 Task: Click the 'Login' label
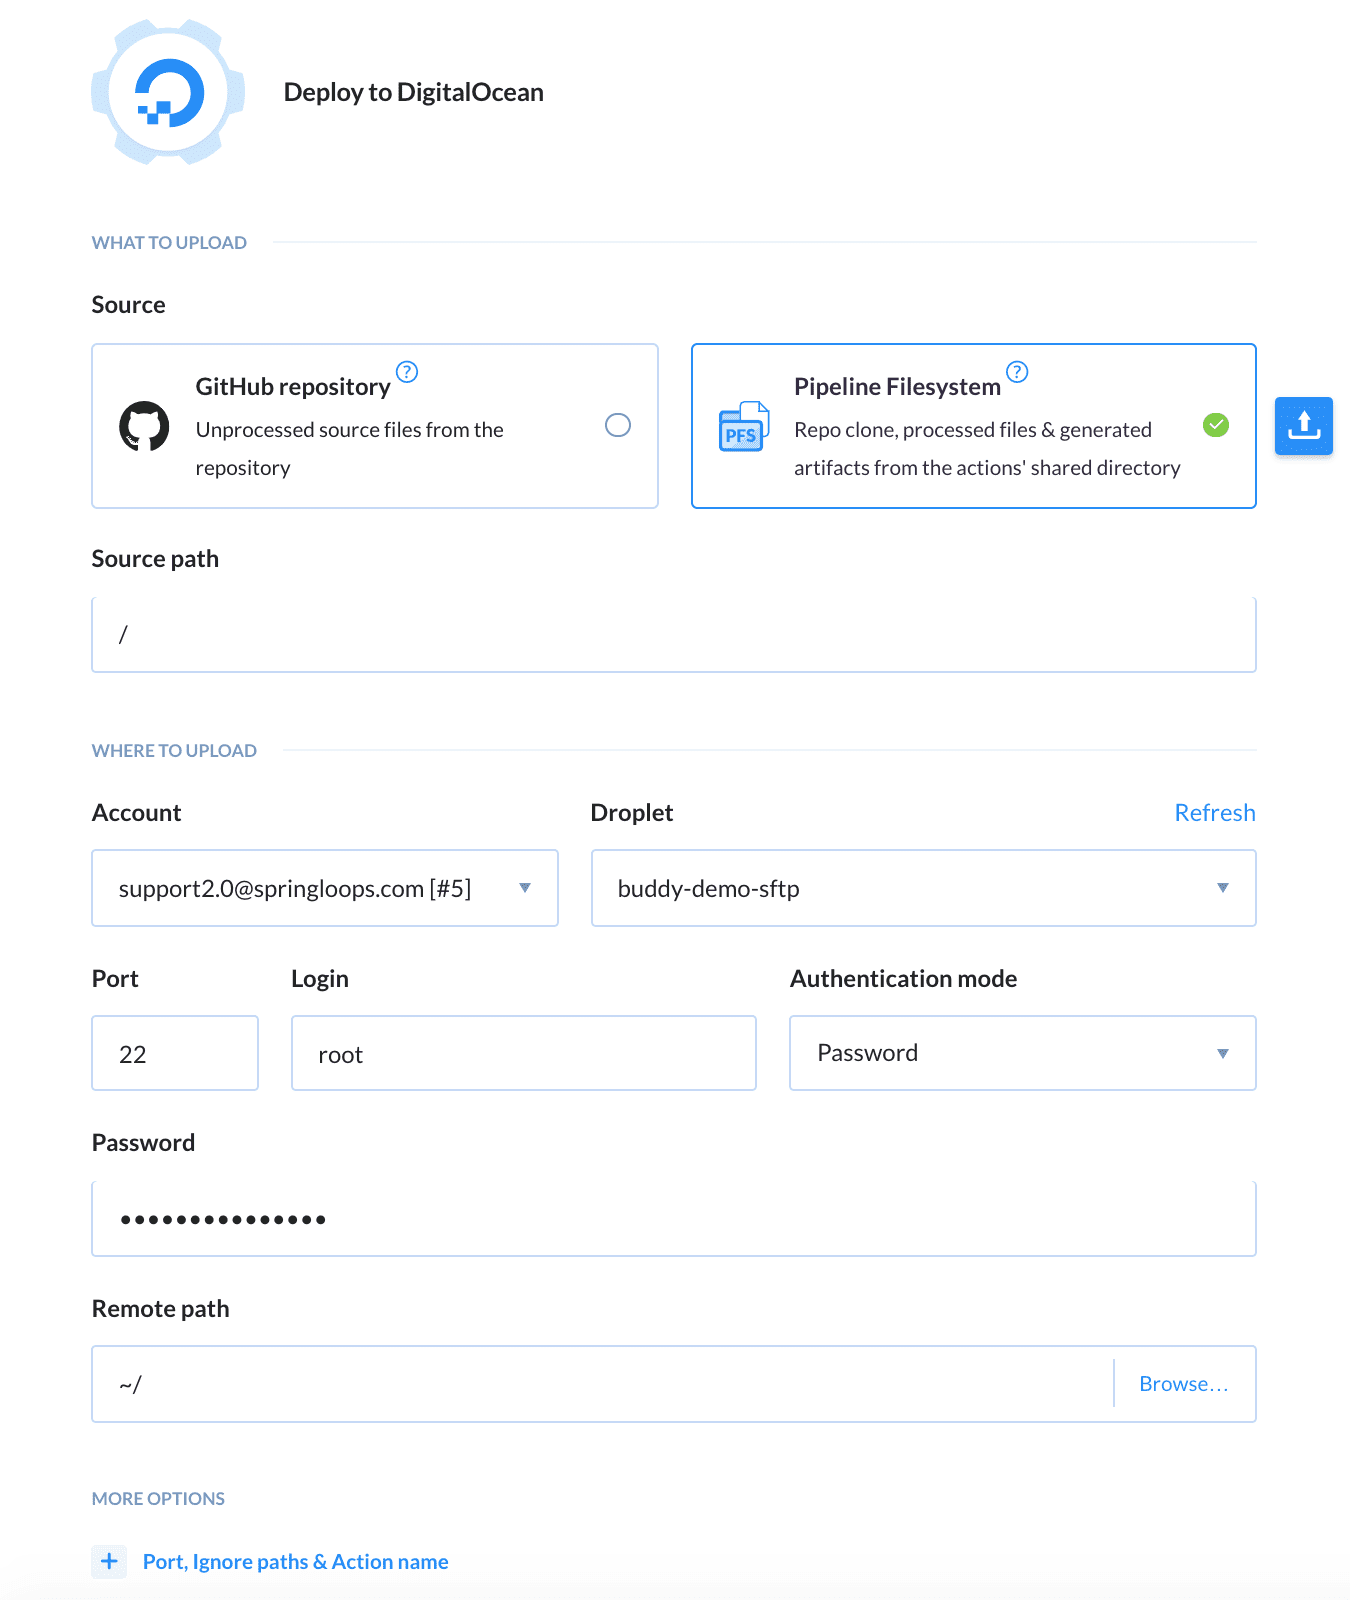pyautogui.click(x=320, y=978)
